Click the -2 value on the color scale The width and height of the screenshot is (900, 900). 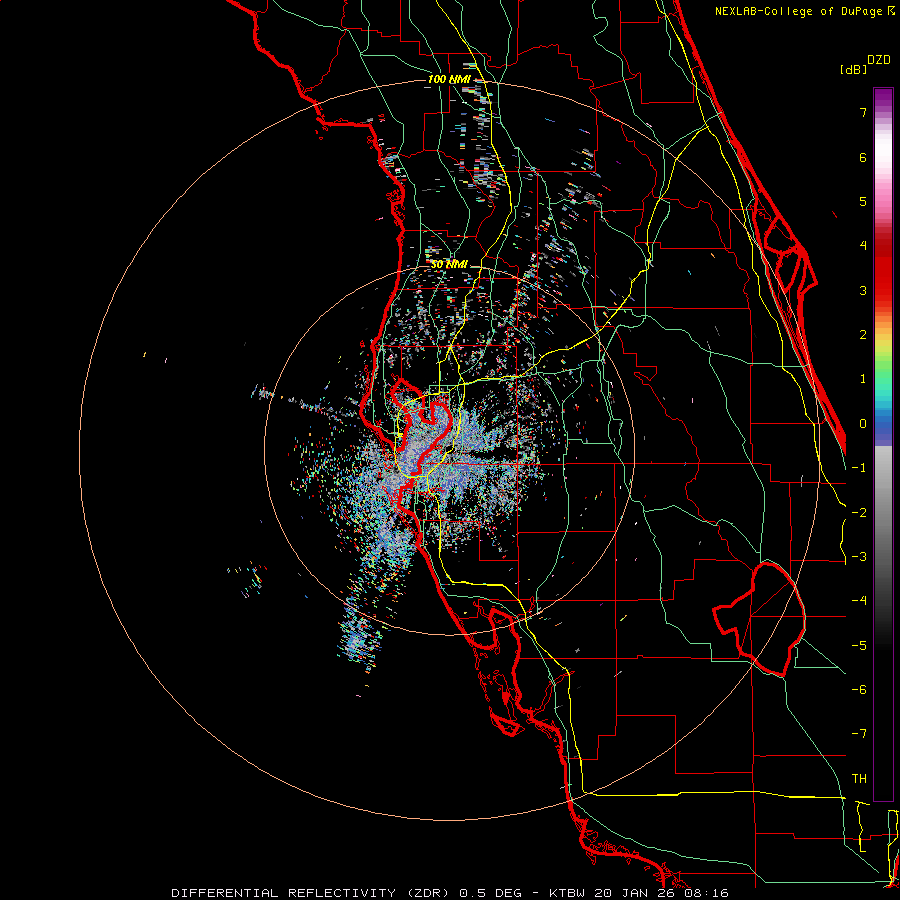[x=859, y=513]
